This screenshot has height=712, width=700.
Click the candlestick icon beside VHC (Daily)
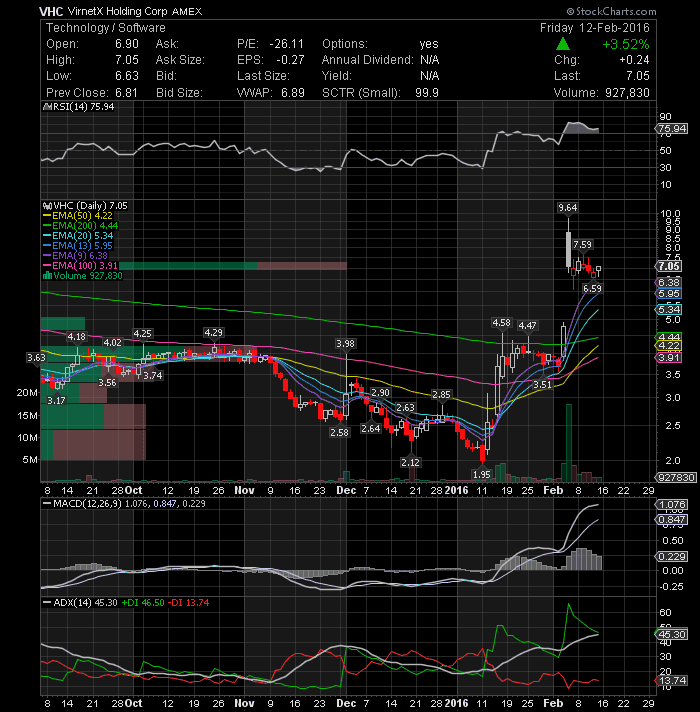[x=47, y=206]
